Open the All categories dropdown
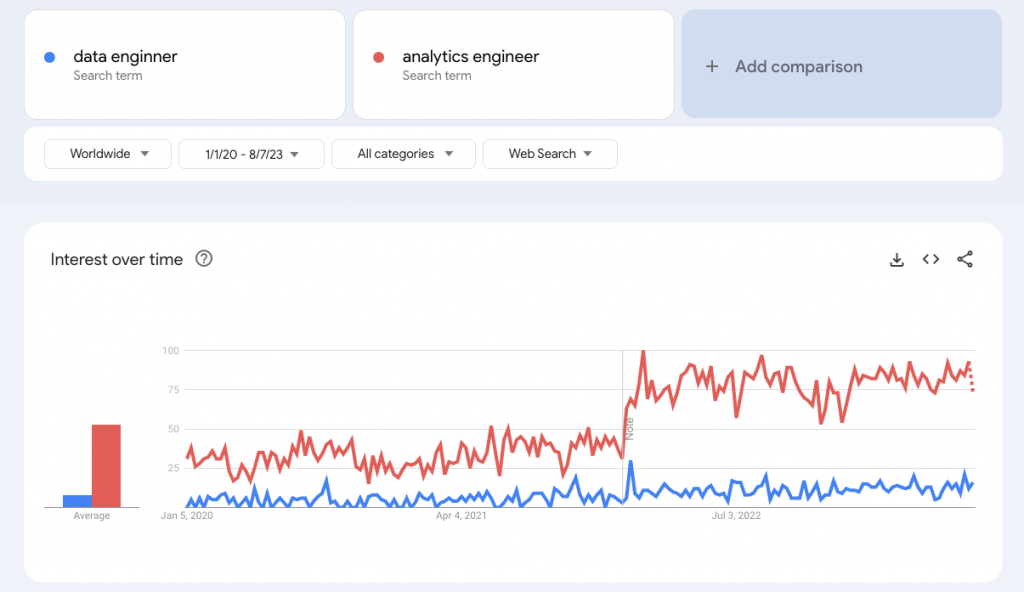Image resolution: width=1024 pixels, height=592 pixels. point(403,154)
